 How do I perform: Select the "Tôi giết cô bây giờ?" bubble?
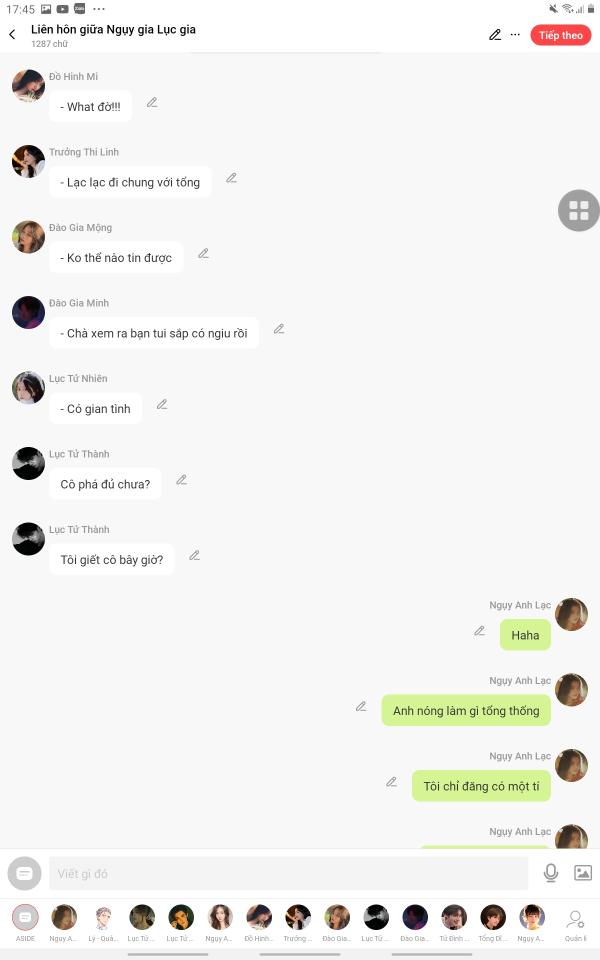[x=112, y=560]
